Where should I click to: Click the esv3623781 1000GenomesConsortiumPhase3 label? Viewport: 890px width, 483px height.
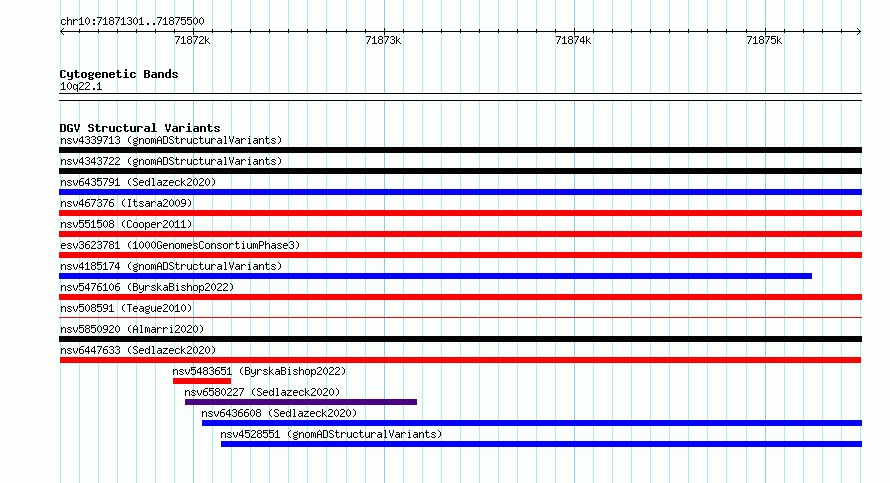[x=180, y=245]
